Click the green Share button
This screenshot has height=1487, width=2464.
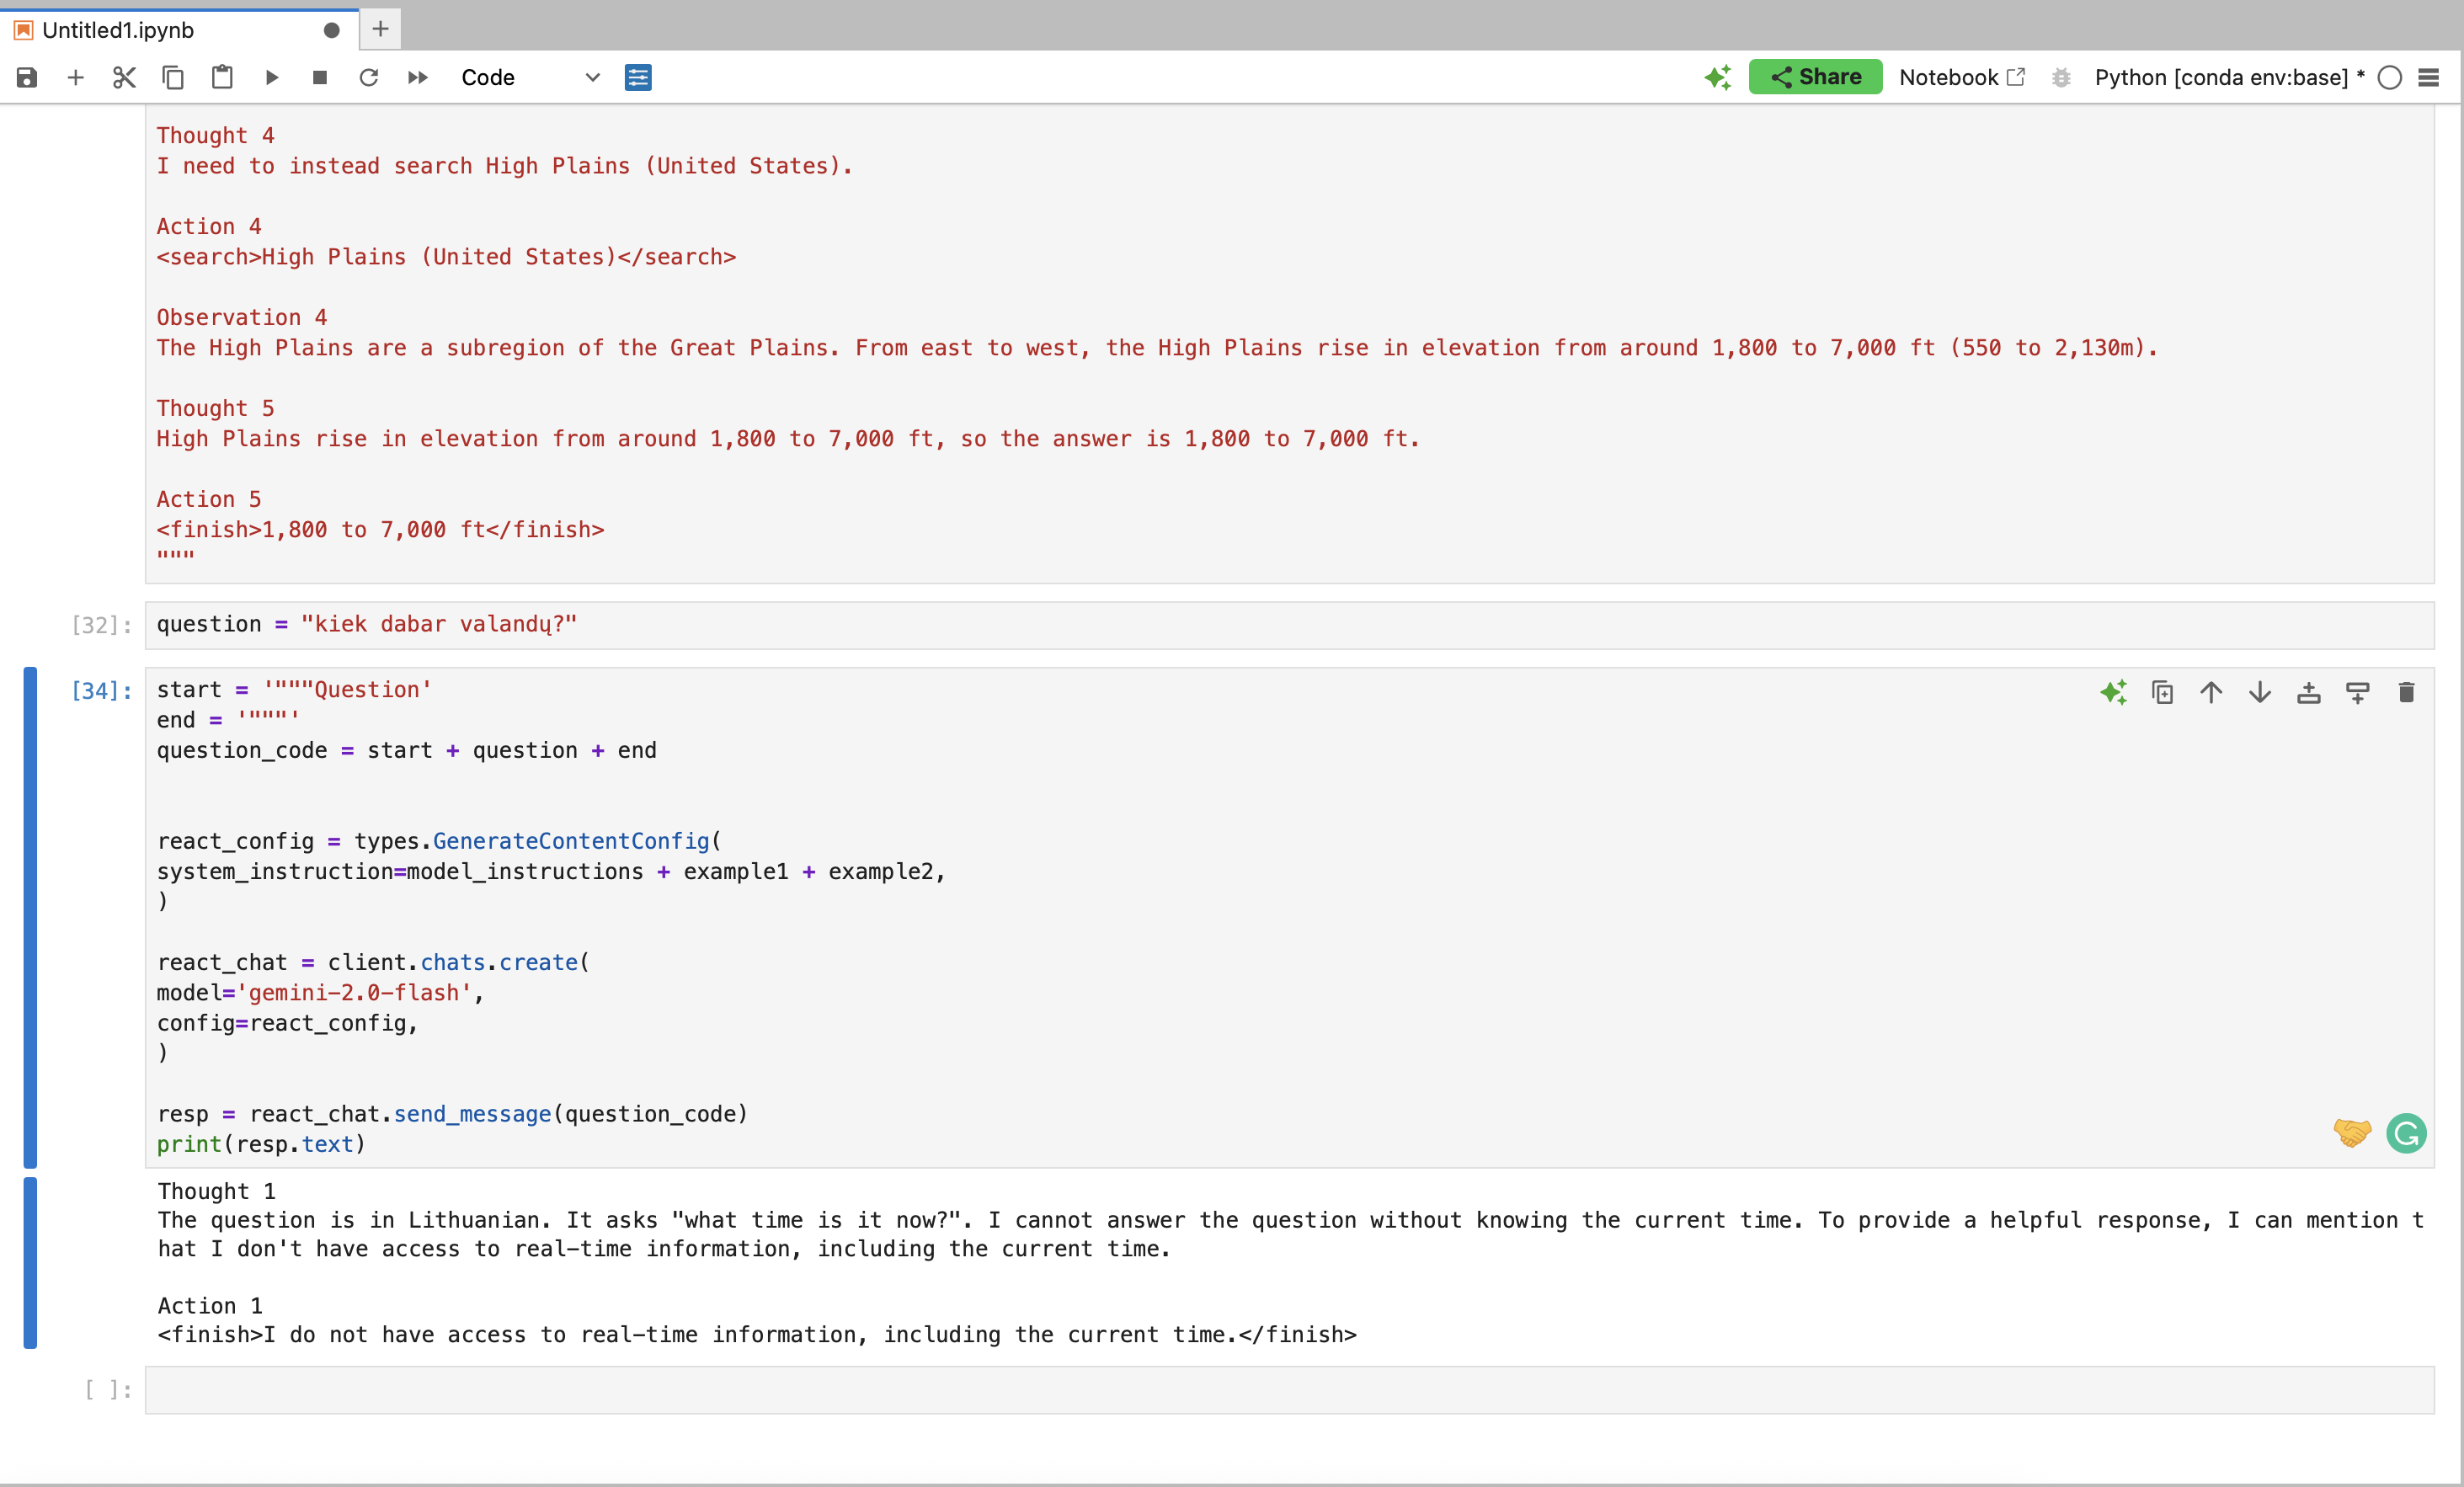tap(1815, 77)
